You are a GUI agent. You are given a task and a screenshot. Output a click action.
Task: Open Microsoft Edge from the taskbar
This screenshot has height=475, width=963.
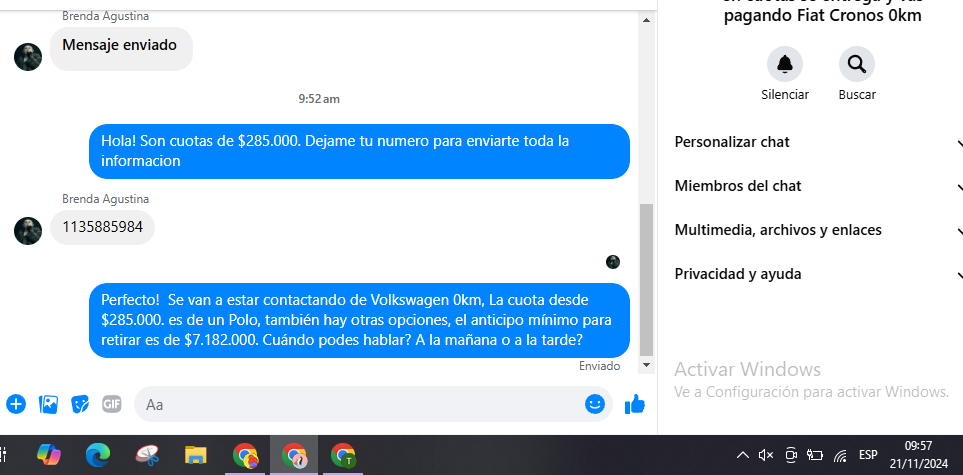(x=98, y=455)
